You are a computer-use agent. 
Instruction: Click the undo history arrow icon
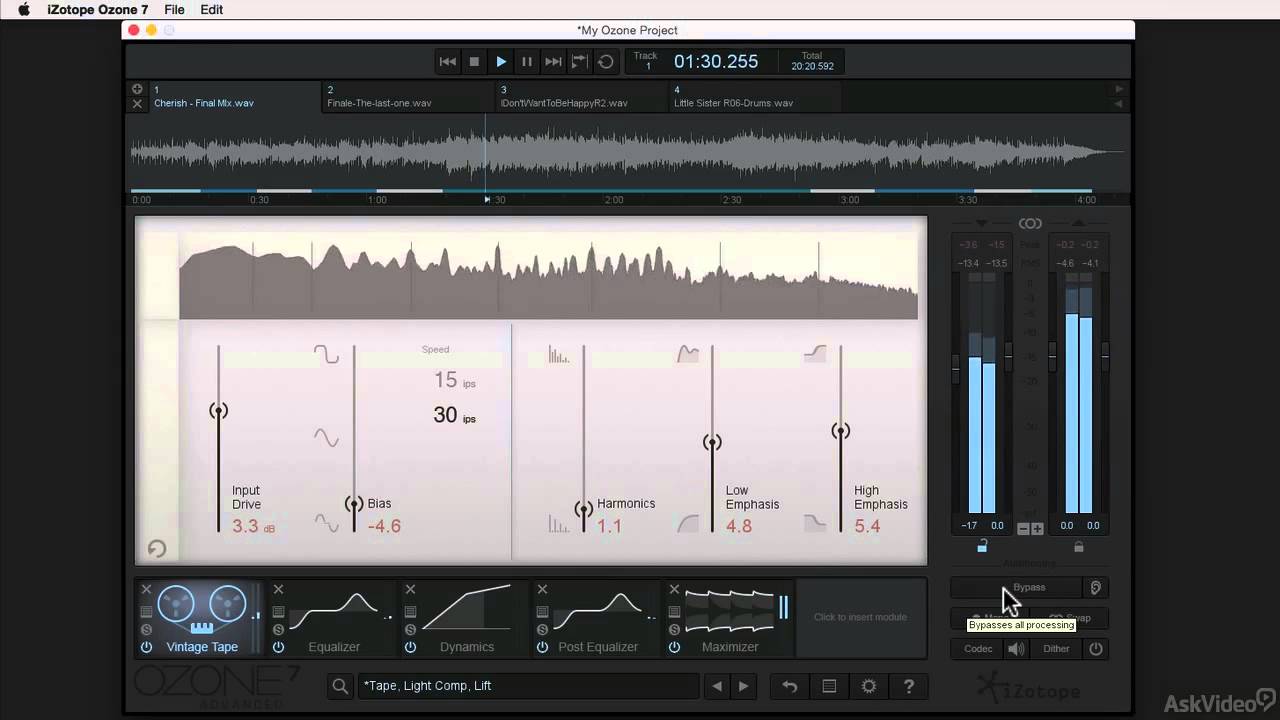(789, 686)
